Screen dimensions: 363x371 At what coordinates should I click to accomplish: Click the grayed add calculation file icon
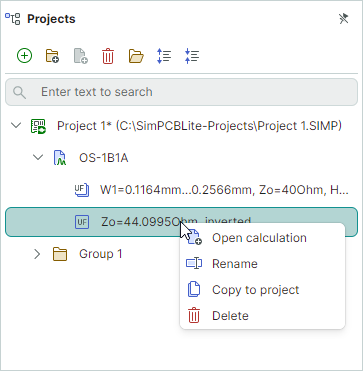tap(80, 56)
